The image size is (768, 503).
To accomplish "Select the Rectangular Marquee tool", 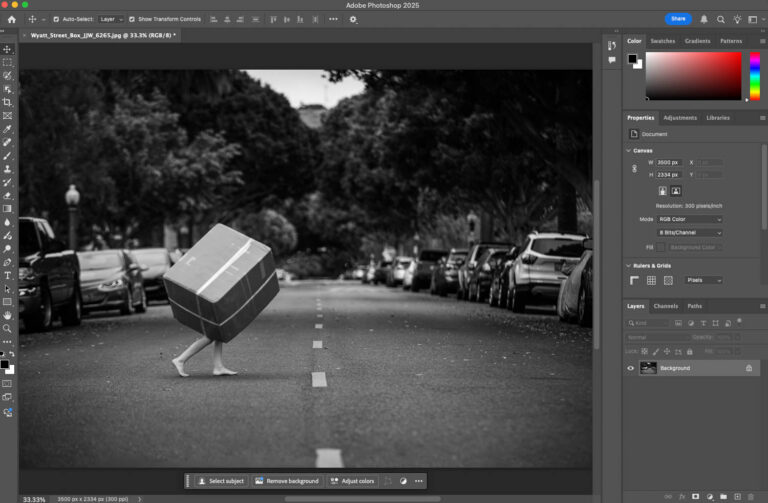I will pos(7,63).
